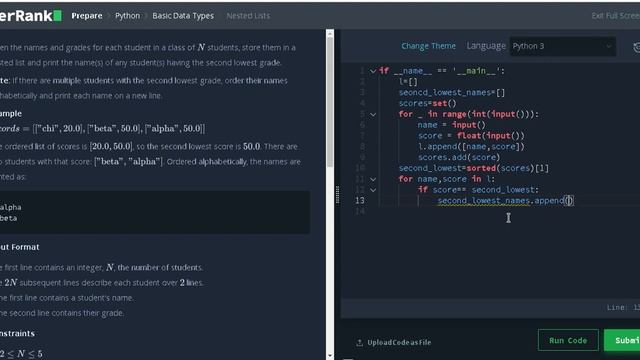This screenshot has width=640, height=360.
Task: Open the Python 3 language dropdown
Action: click(562, 46)
